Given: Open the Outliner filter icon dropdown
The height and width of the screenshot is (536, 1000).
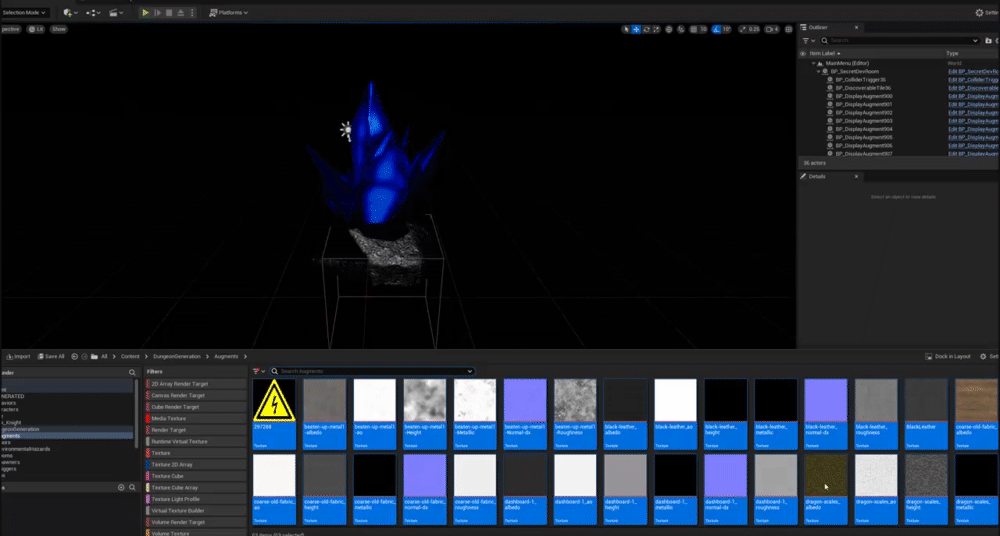Looking at the screenshot, I should [x=808, y=40].
